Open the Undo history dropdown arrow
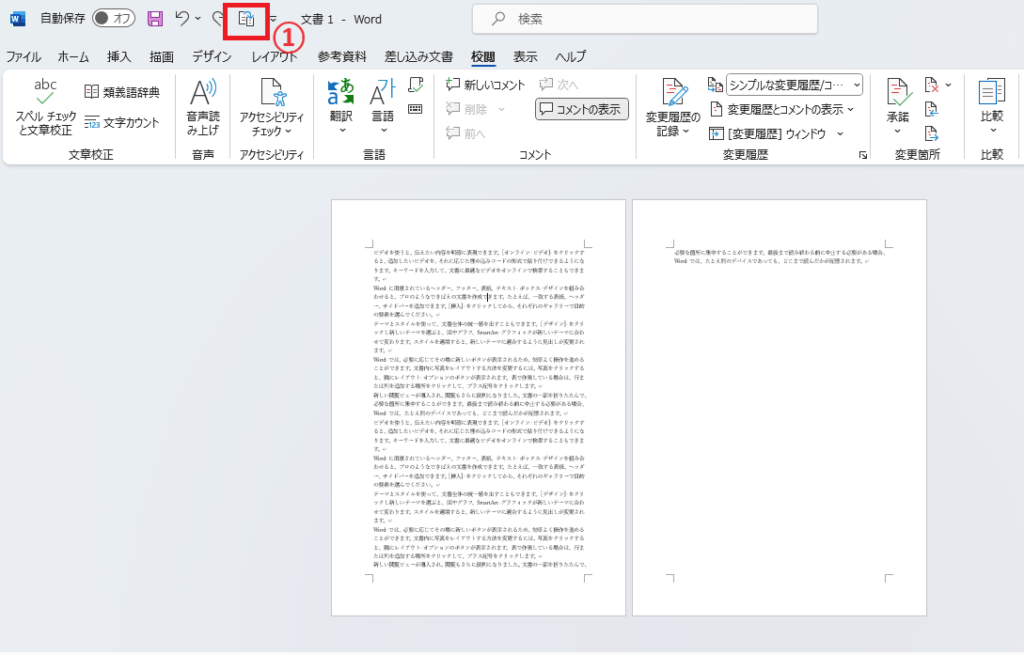This screenshot has width=1024, height=654. 198,19
